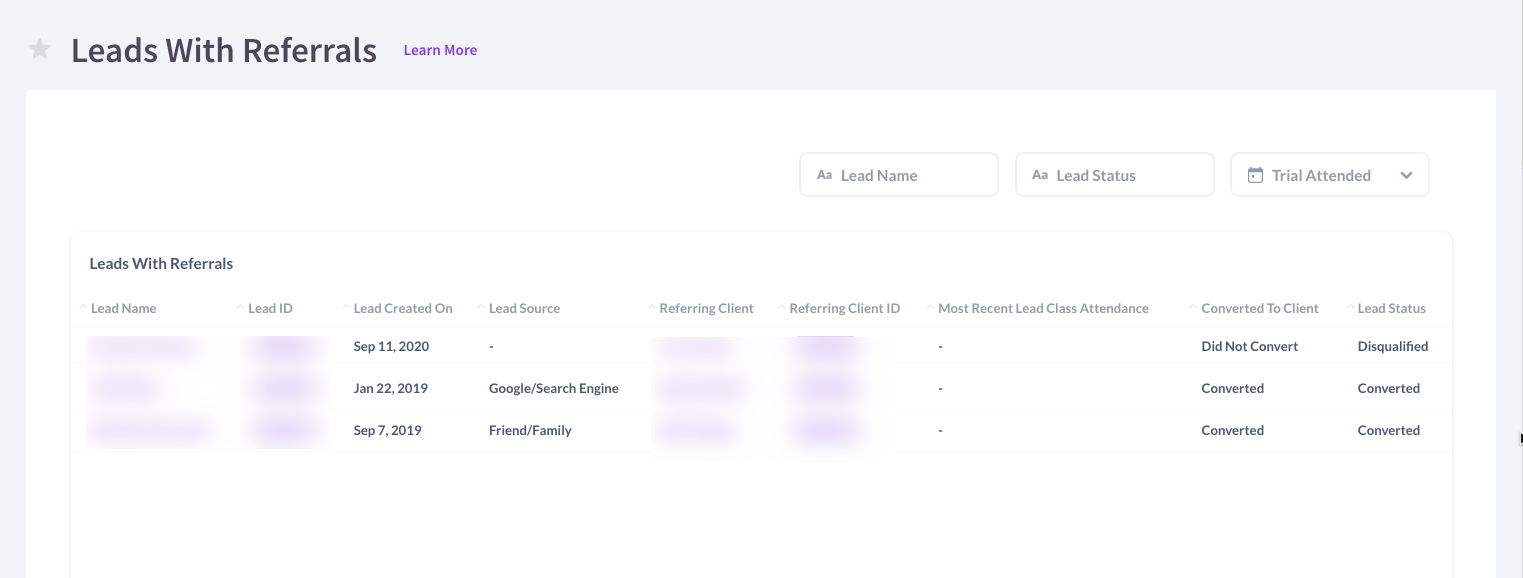Click the Sep 7, 2019 date cell

387,430
